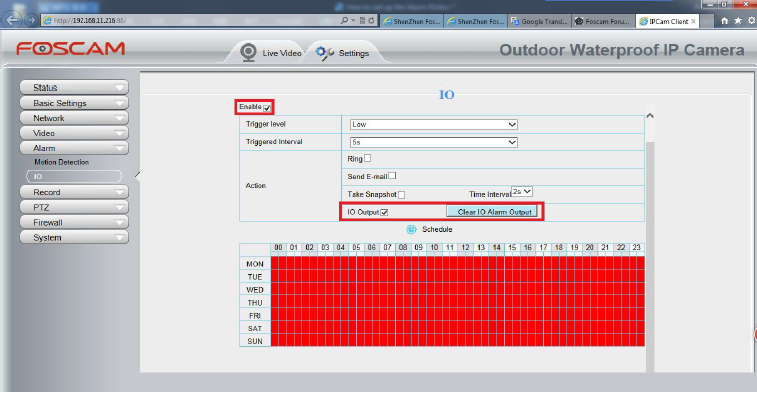757x393 pixels.
Task: Click the WED row label in schedule
Action: [x=255, y=290]
